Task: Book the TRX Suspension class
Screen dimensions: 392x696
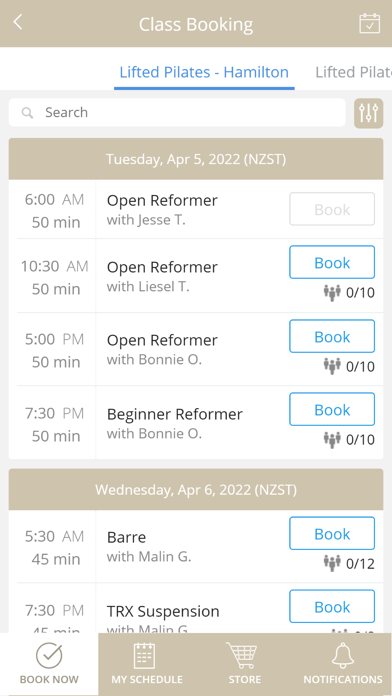Action: 332,606
